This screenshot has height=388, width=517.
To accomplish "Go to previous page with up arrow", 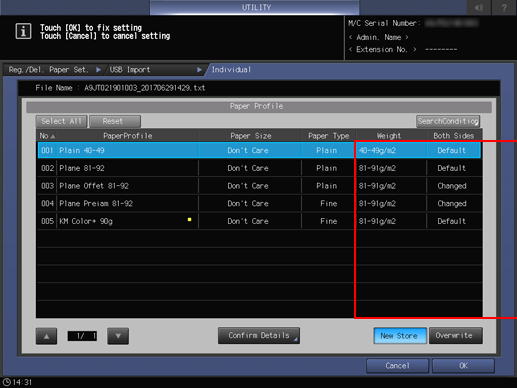I will coord(46,336).
